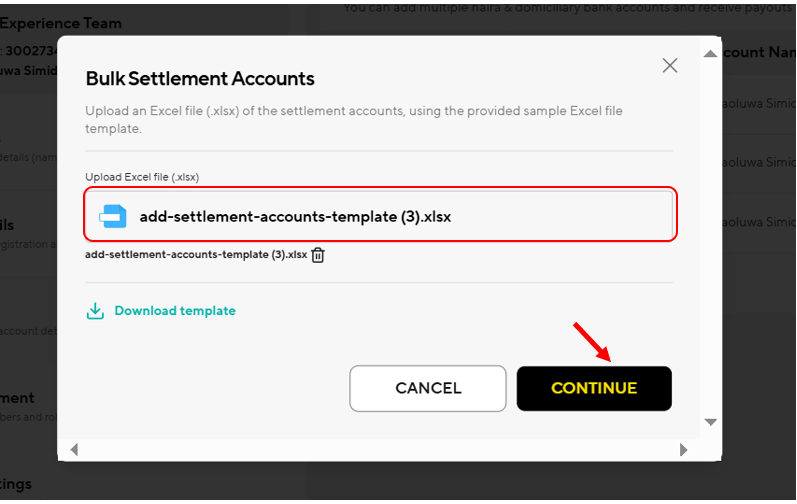The width and height of the screenshot is (797, 504).
Task: Click the scroll right arrow at dialog bottom
Action: [683, 450]
